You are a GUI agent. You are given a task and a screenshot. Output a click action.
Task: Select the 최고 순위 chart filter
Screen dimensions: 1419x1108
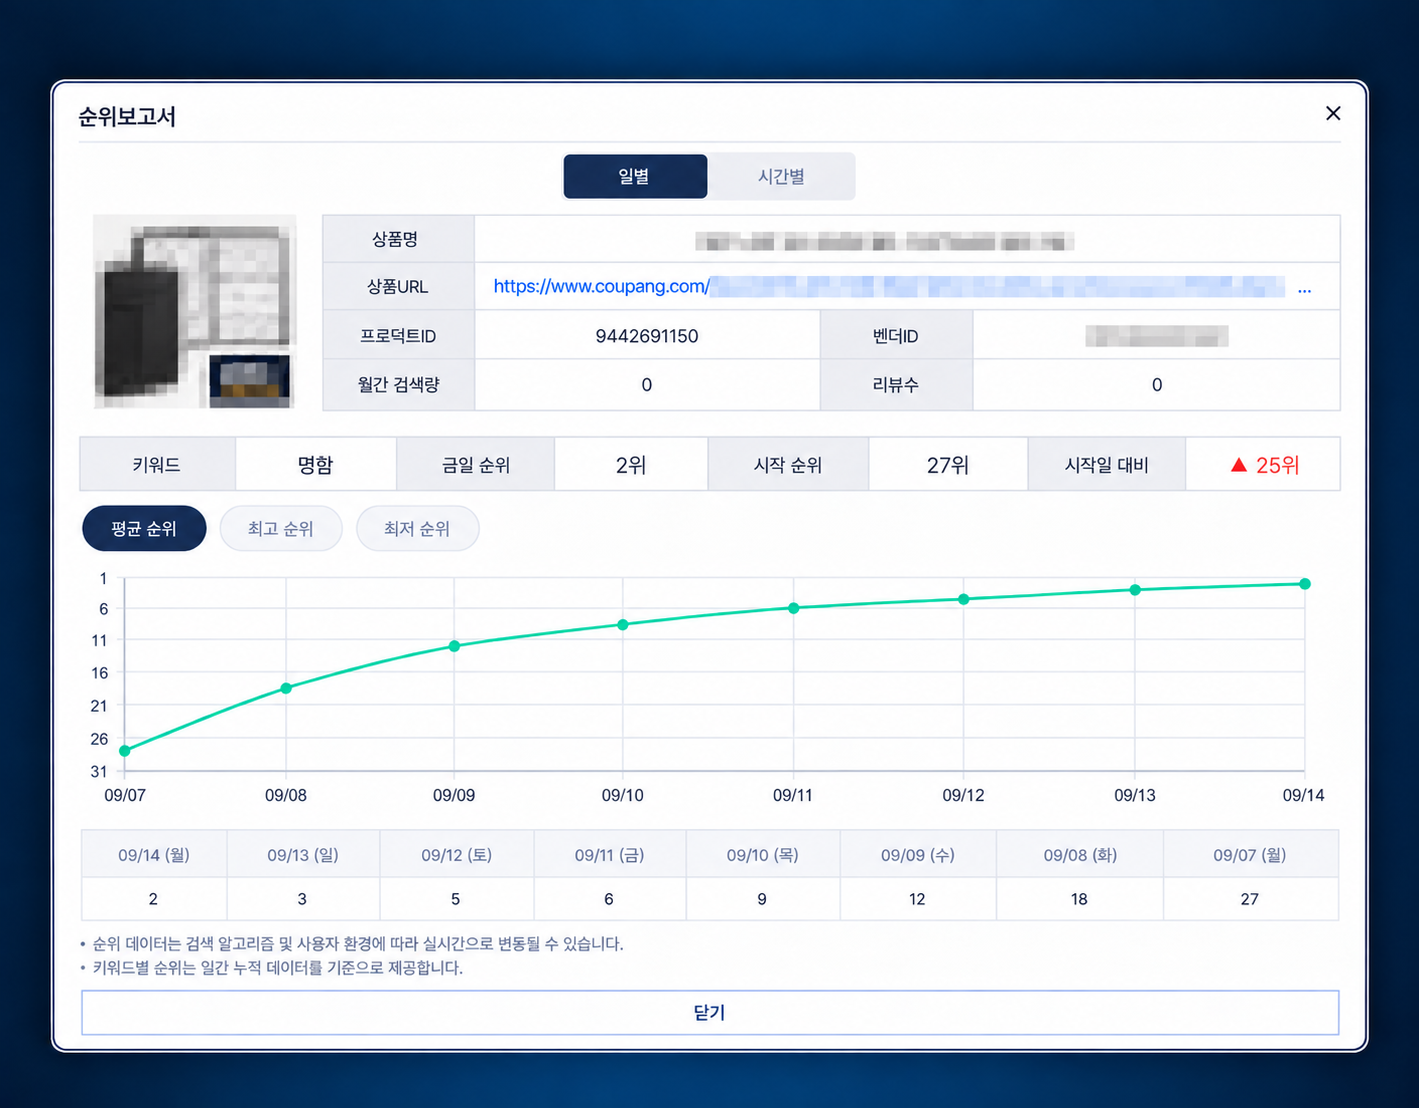click(281, 528)
